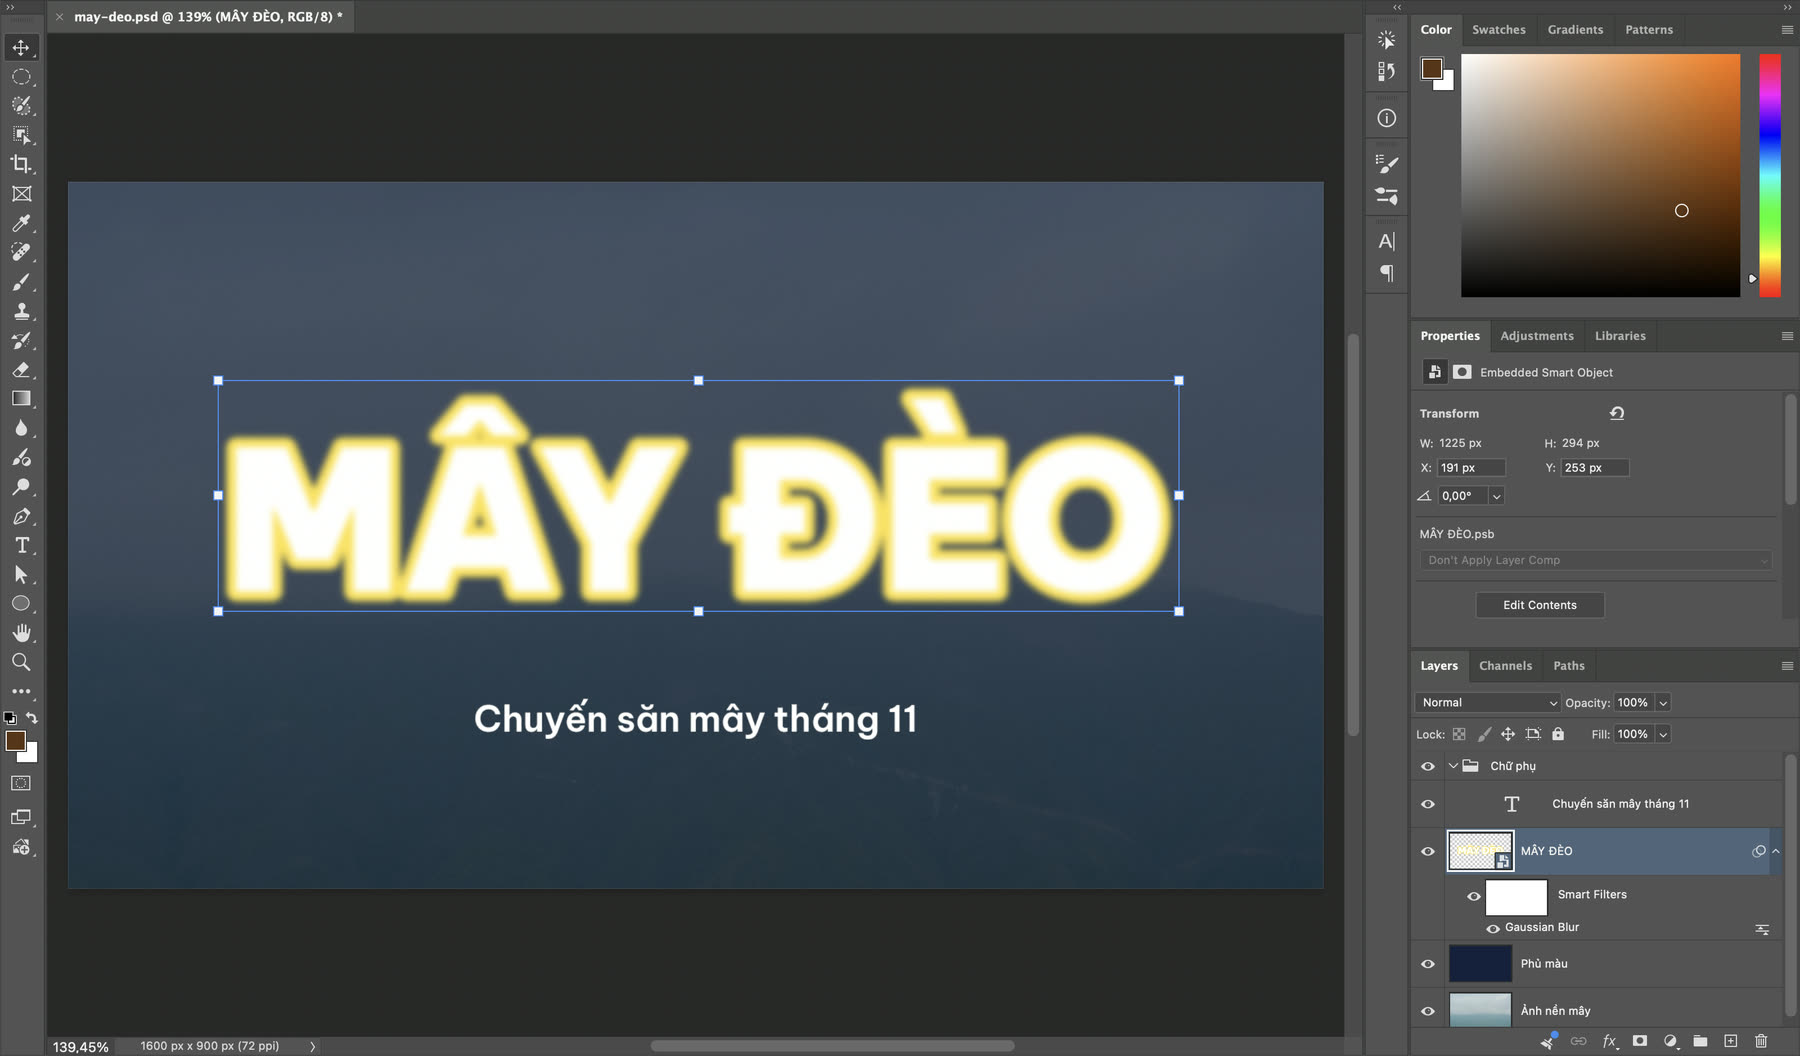The width and height of the screenshot is (1800, 1056).
Task: Switch to the Adjustments tab
Action: (x=1536, y=336)
